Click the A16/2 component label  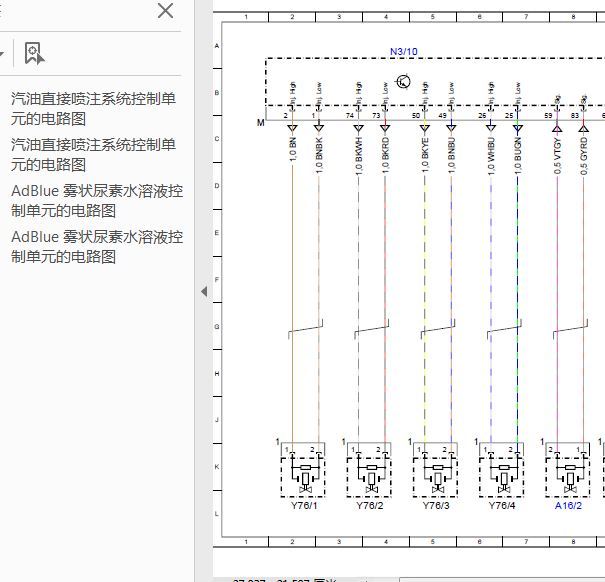[x=568, y=506]
